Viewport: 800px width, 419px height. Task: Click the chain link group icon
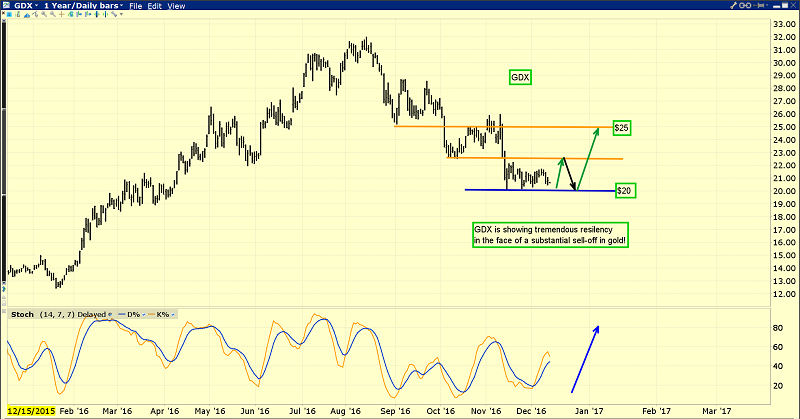(x=745, y=5)
